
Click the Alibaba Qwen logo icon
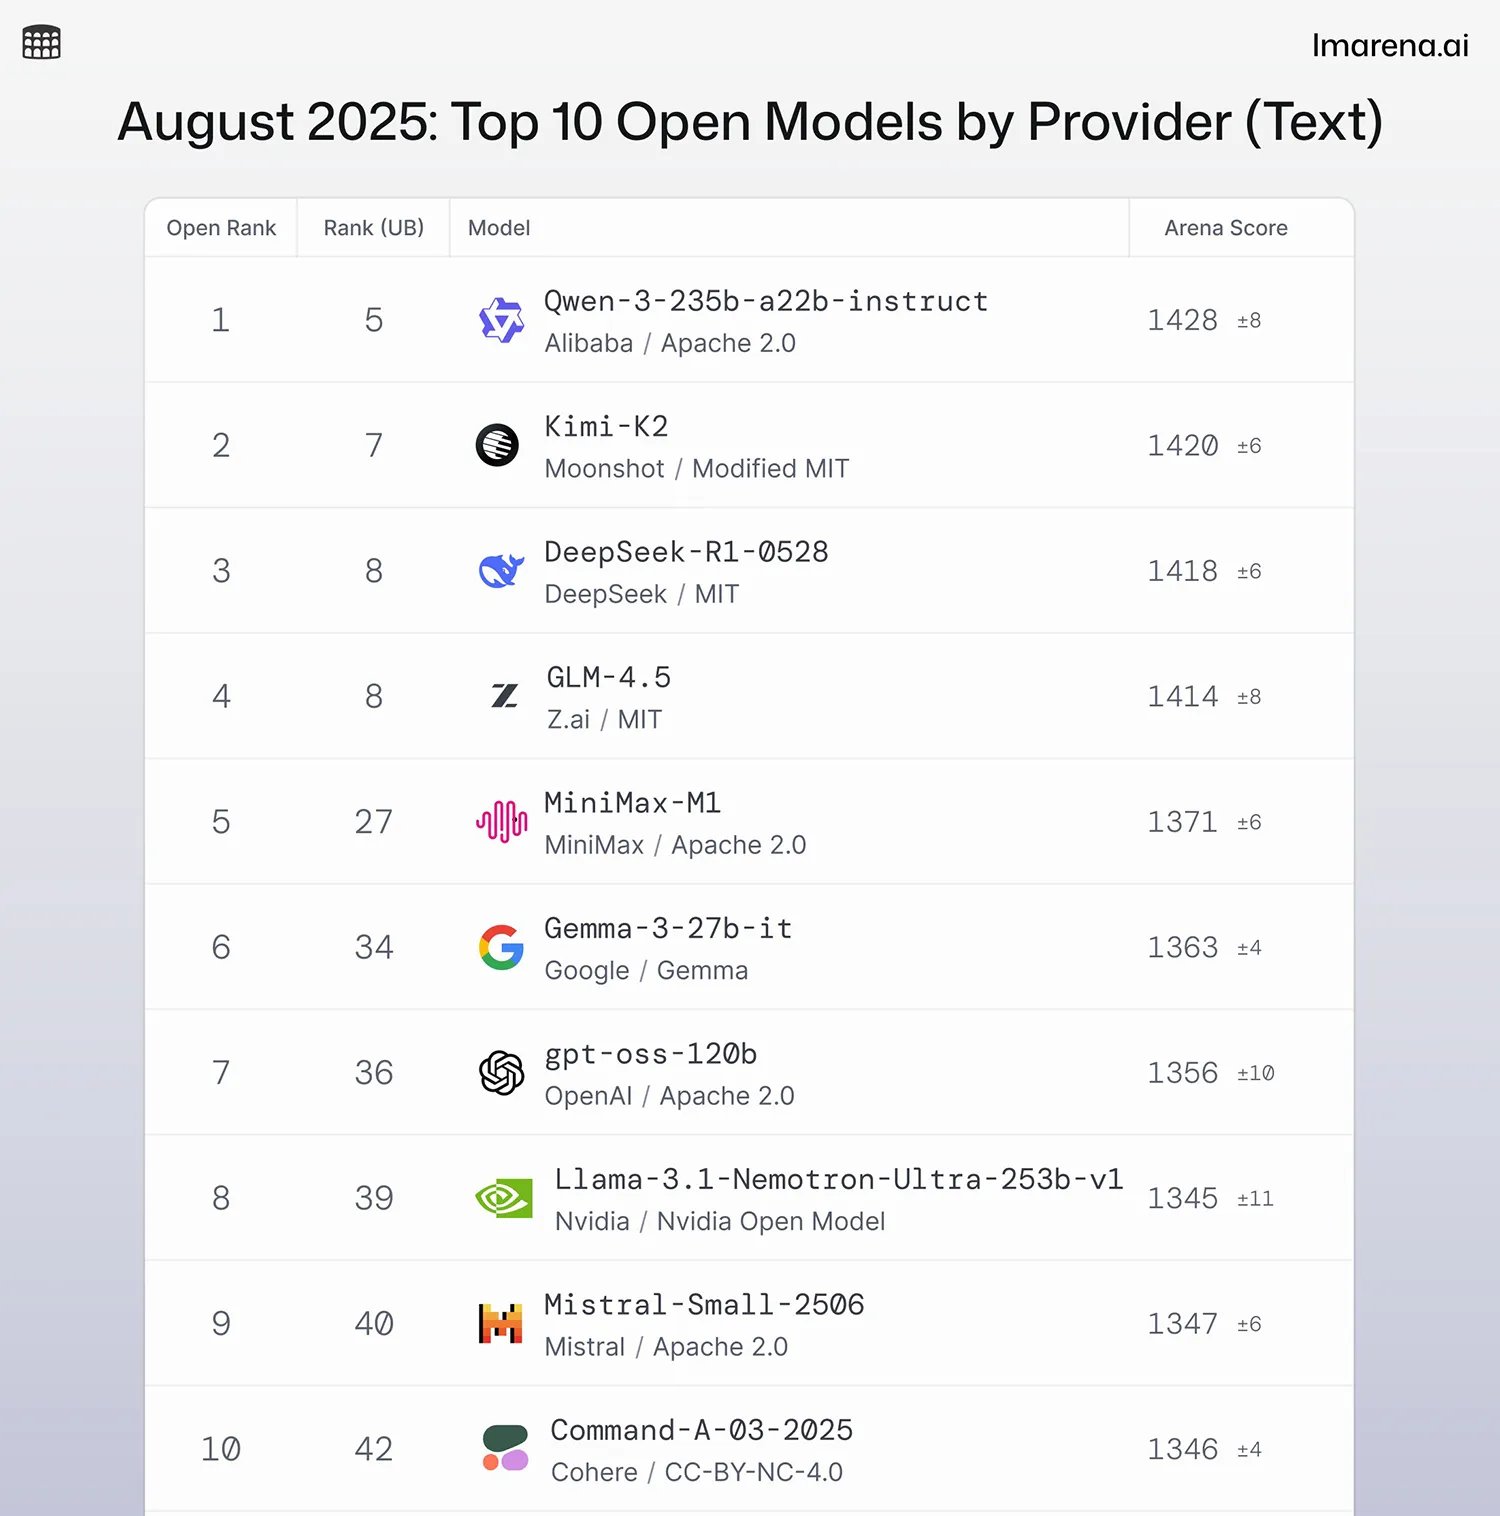(x=501, y=320)
